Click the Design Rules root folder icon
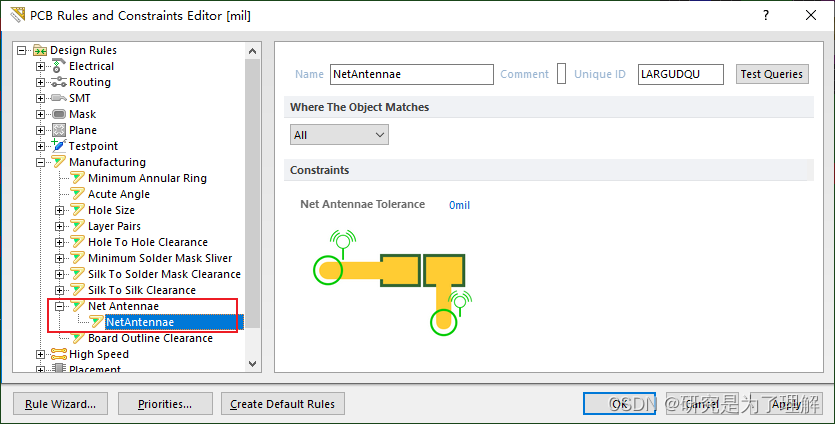 tap(40, 50)
